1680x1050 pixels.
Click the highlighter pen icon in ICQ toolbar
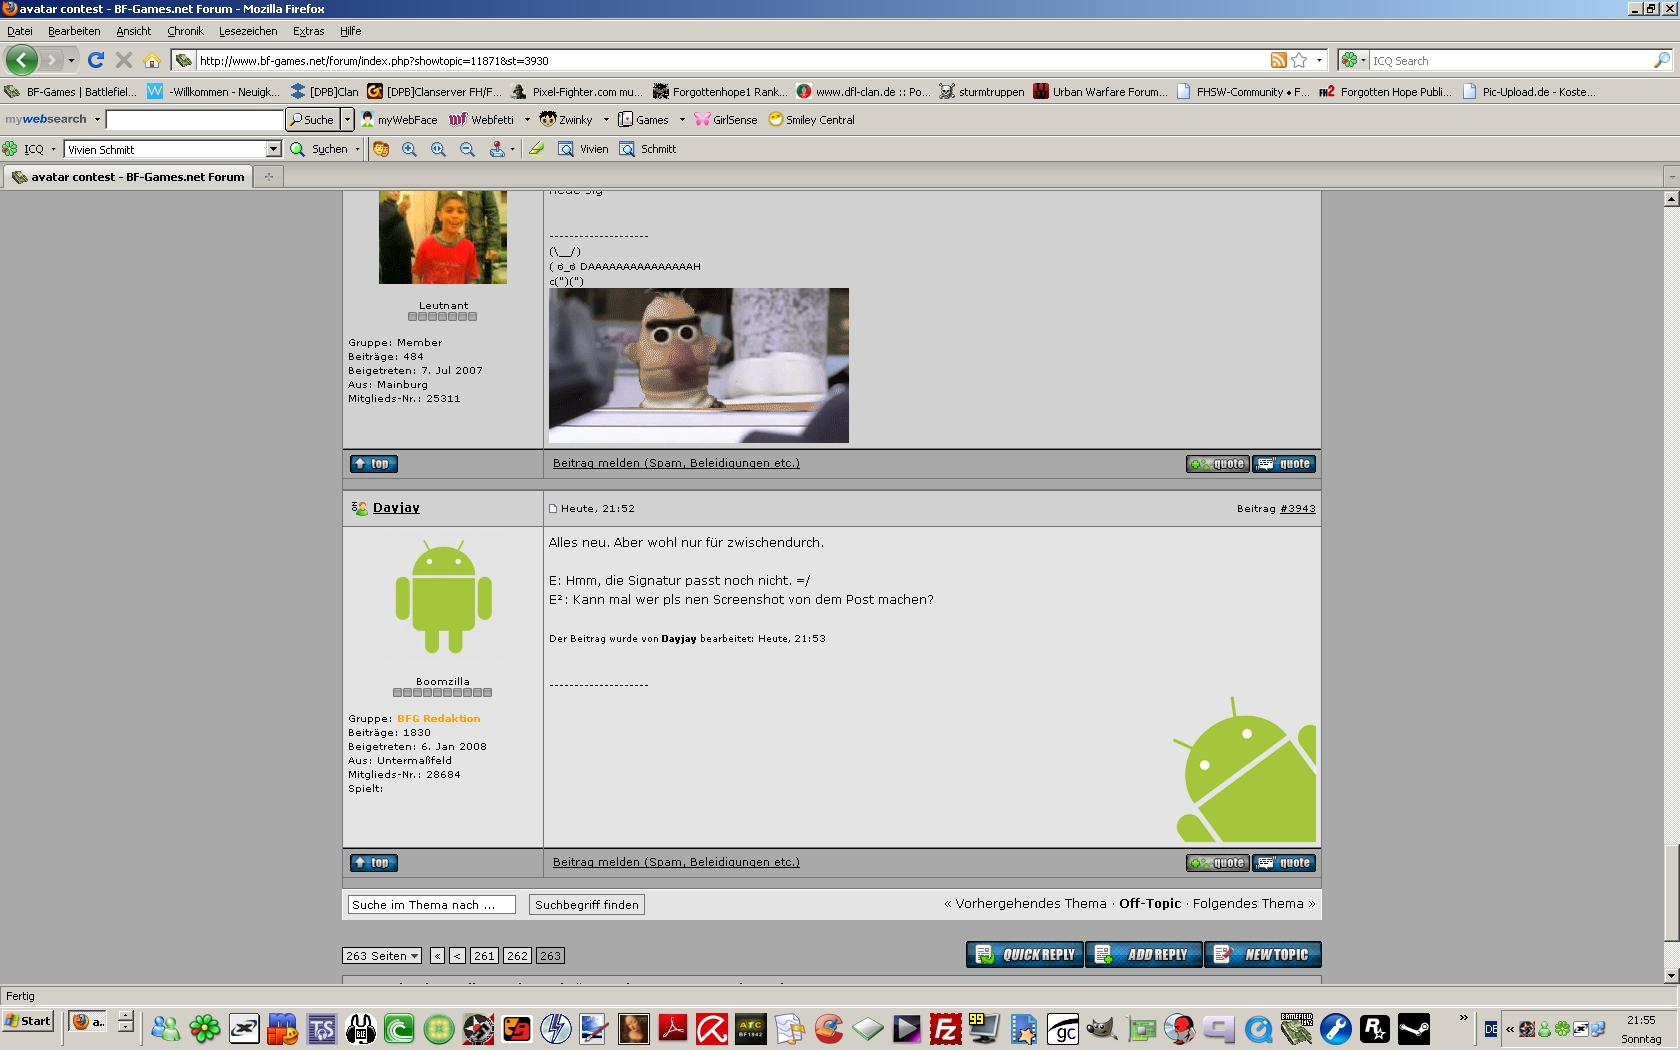537,149
